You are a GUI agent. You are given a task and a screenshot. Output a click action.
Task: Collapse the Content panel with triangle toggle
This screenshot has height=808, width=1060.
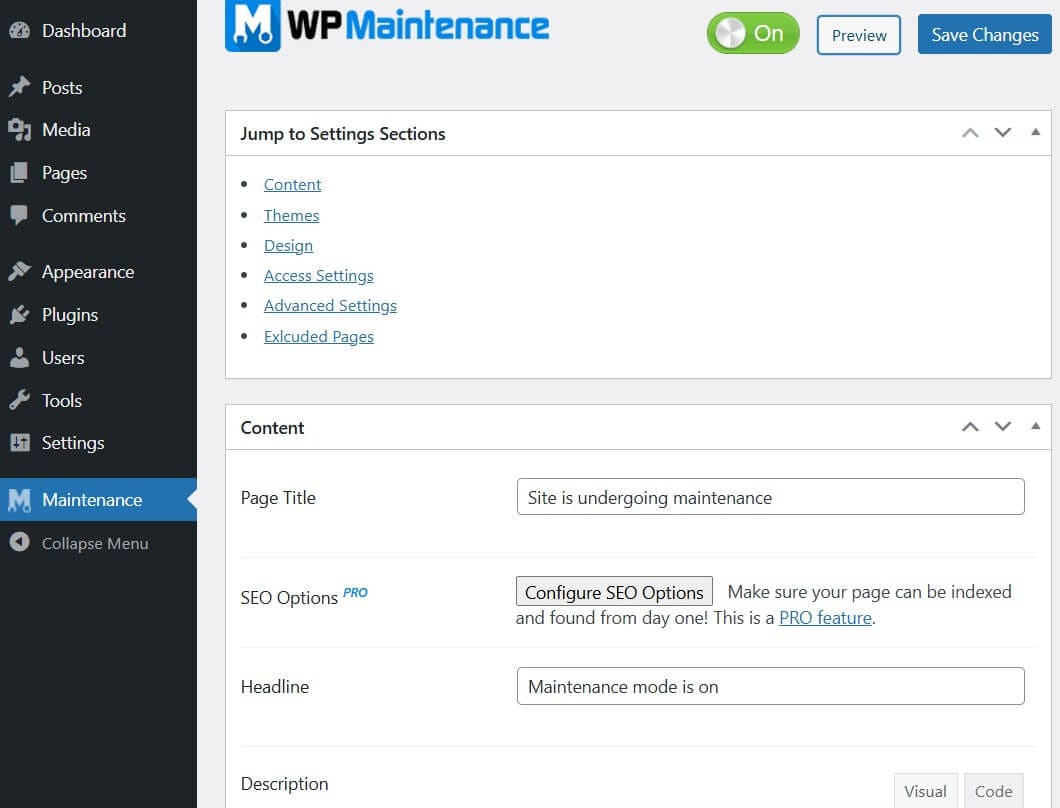(1035, 426)
